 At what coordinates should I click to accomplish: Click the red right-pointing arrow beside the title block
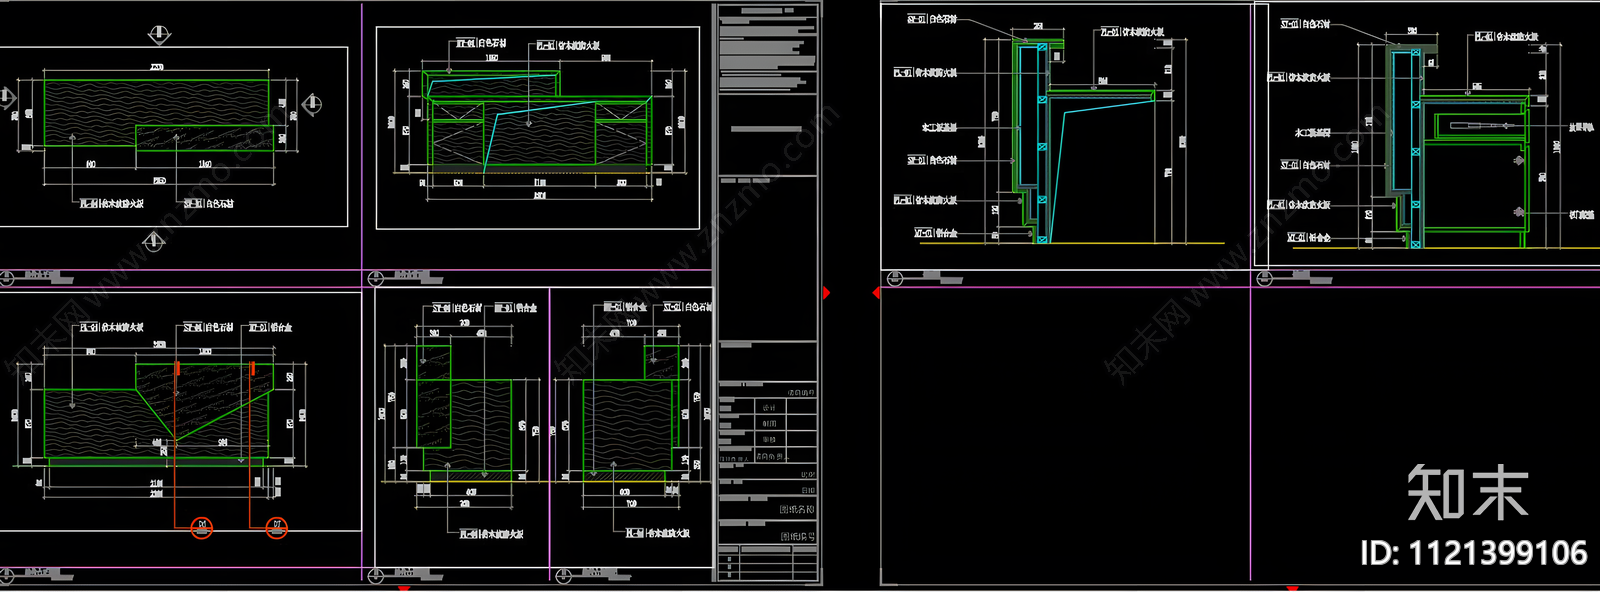826,293
